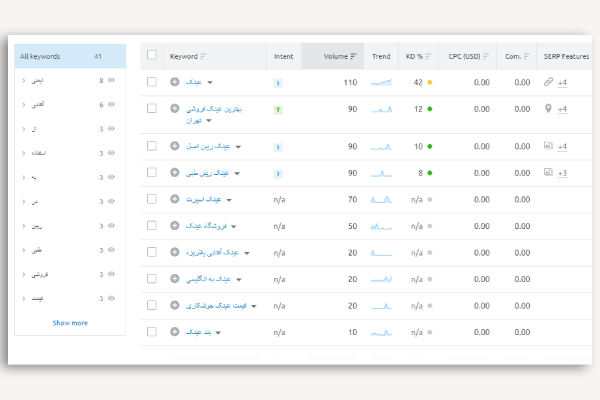Expand the طبی keyword group
This screenshot has height=400, width=600.
click(24, 250)
